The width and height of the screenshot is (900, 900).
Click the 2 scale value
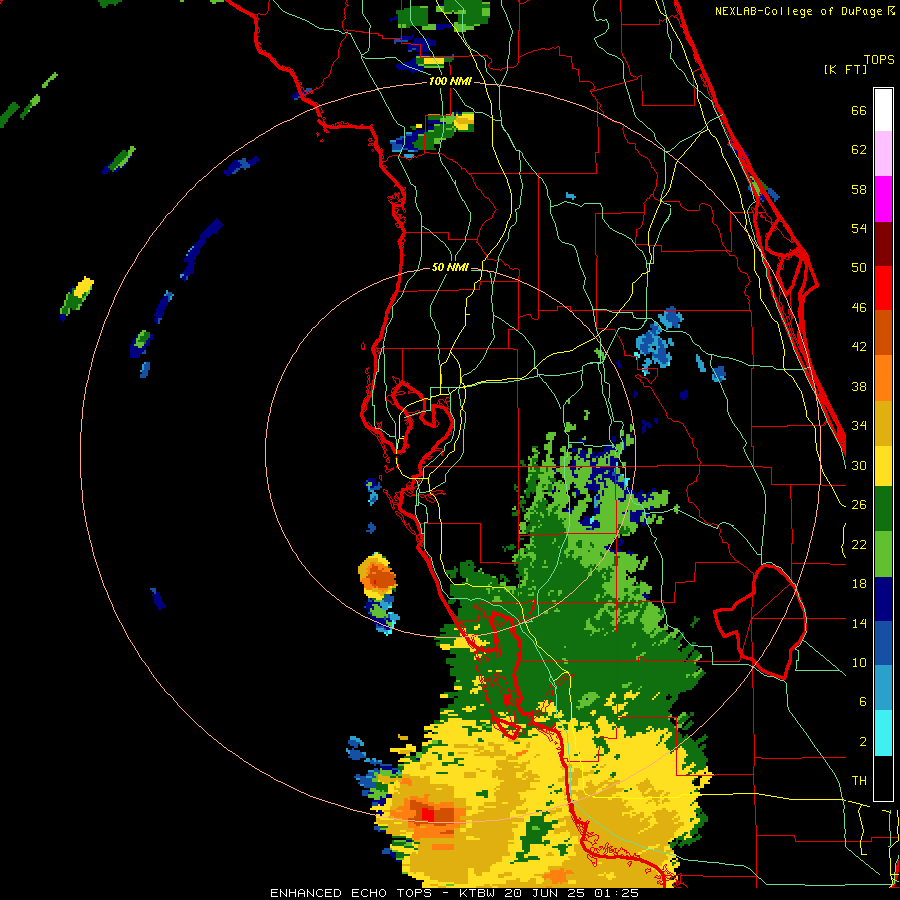pos(862,742)
